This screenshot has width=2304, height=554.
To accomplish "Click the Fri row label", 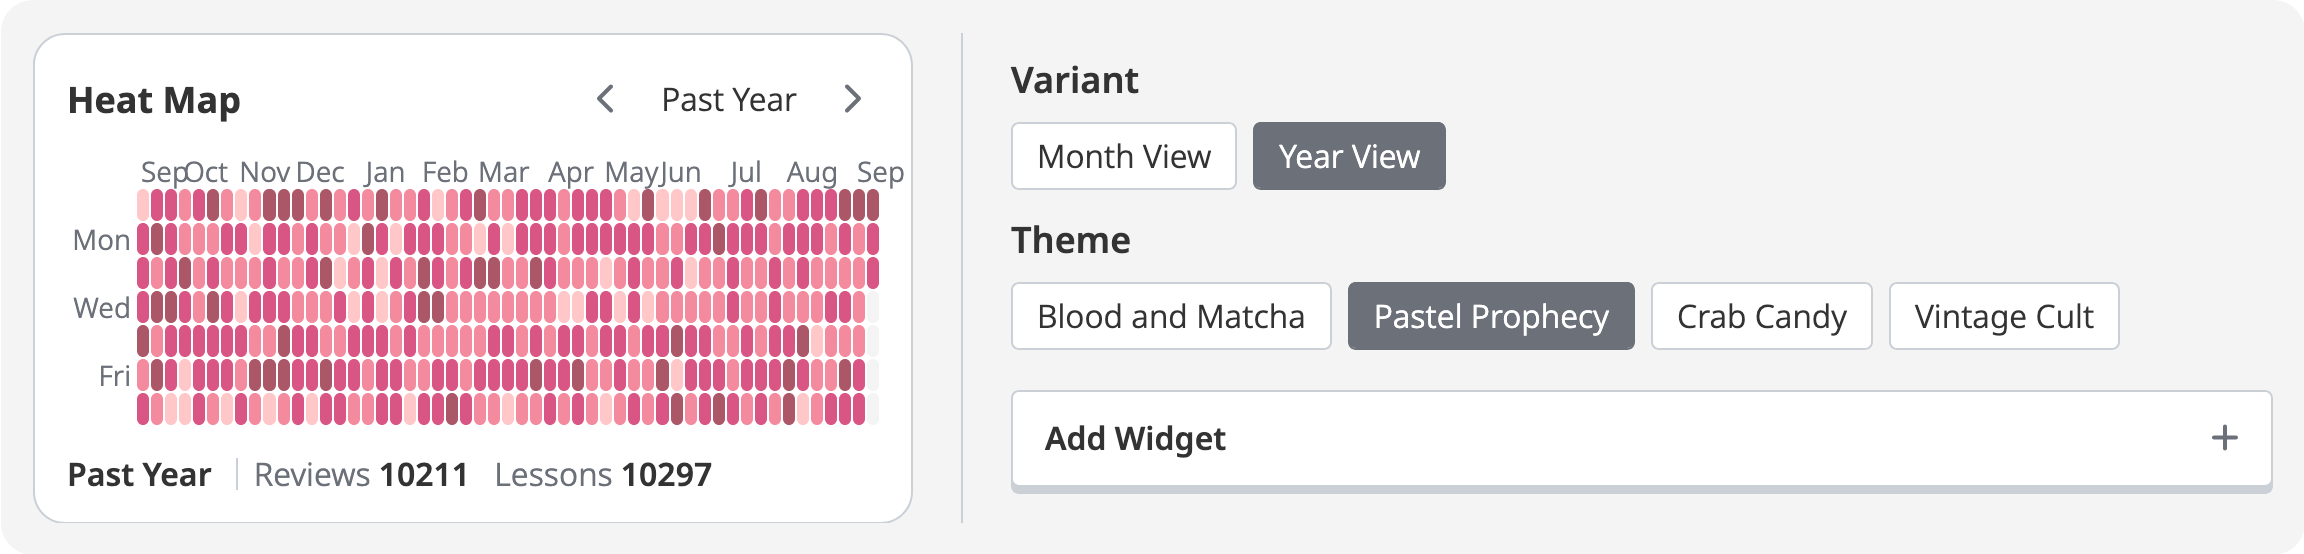I will [x=114, y=376].
